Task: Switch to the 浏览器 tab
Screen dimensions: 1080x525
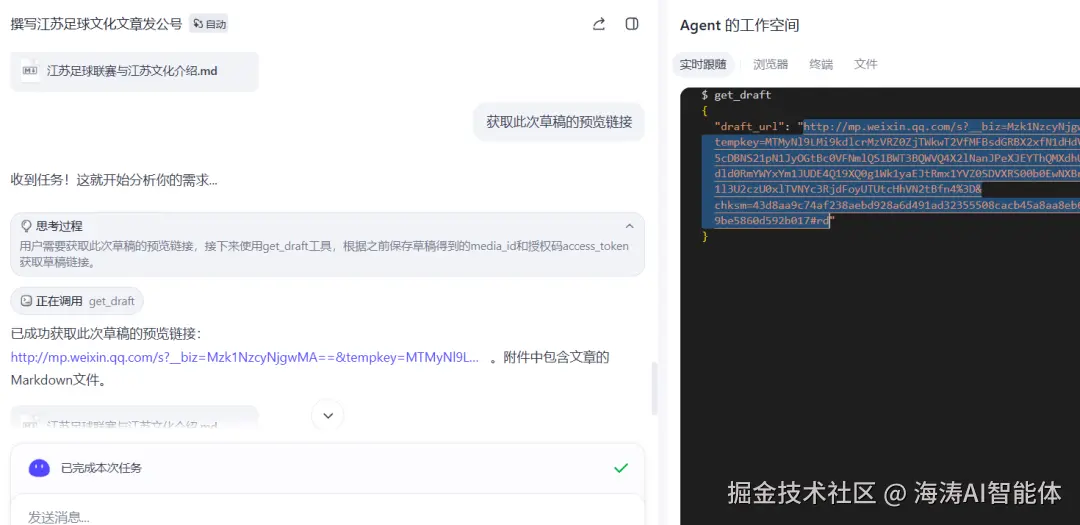Action: coord(770,65)
